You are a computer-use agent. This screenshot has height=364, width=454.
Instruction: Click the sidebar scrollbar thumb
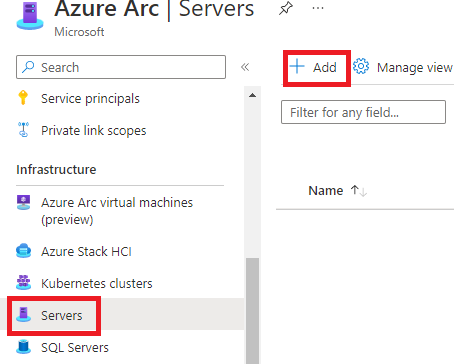point(253,311)
